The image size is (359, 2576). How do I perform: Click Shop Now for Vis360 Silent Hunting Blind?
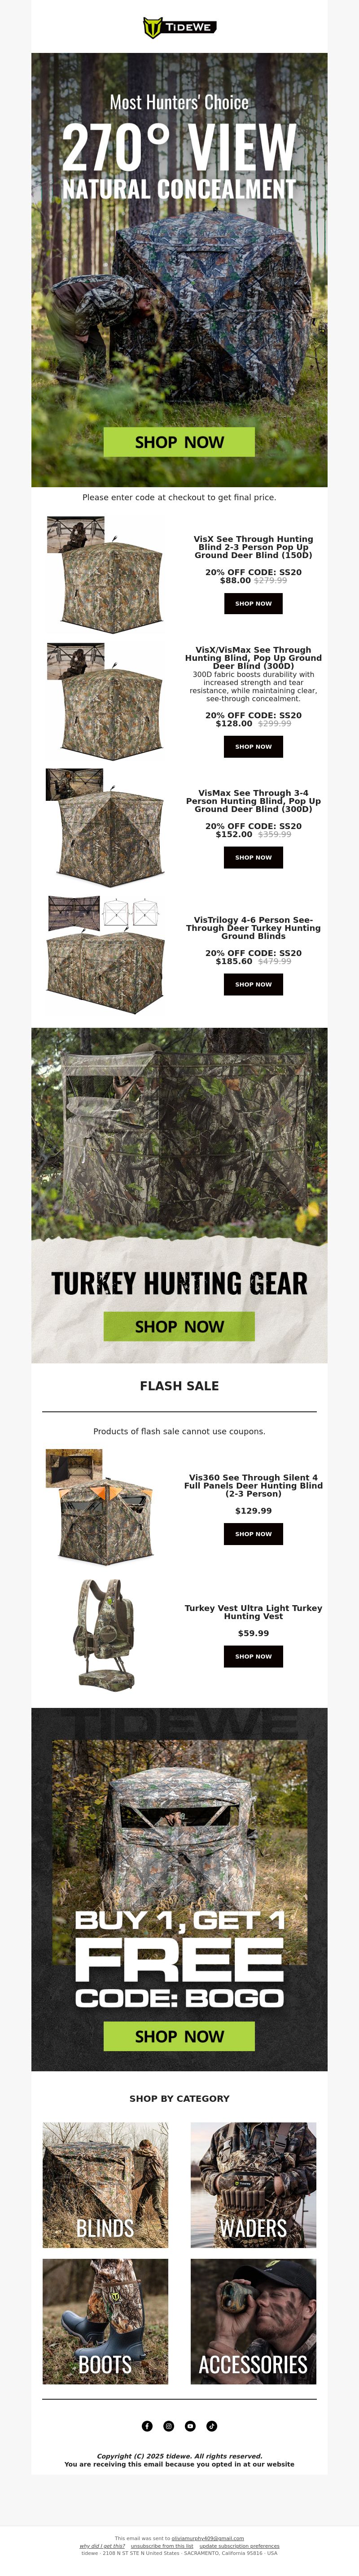pyautogui.click(x=253, y=1533)
